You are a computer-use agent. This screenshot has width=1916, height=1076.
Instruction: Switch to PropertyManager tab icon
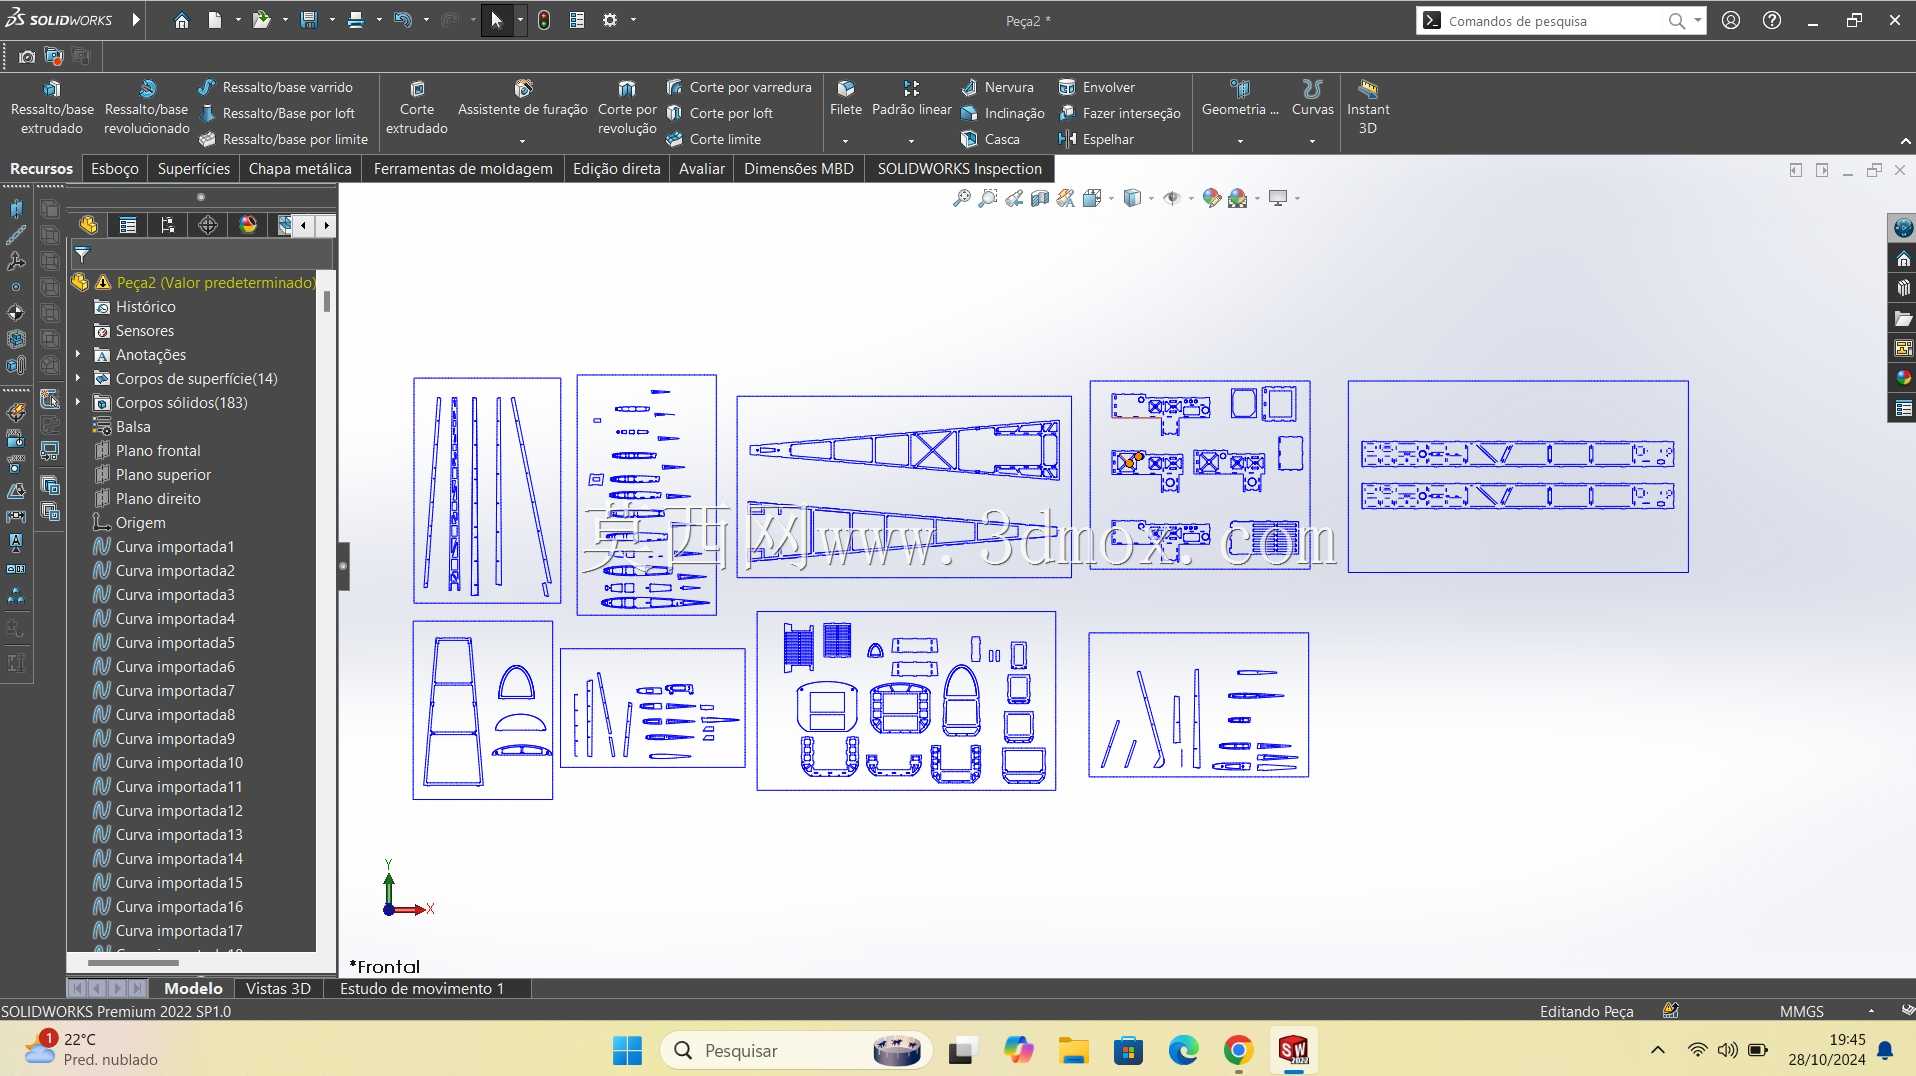pos(128,225)
